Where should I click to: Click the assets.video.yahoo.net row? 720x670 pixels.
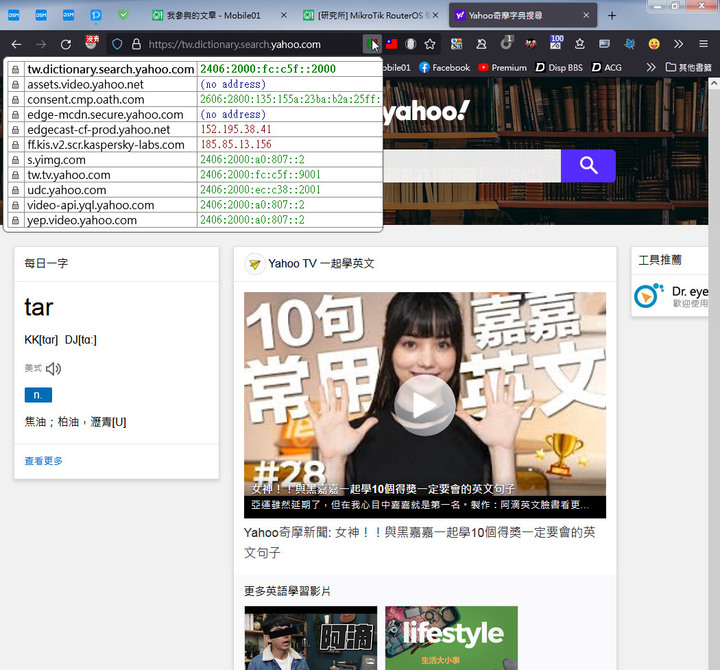[x=195, y=84]
